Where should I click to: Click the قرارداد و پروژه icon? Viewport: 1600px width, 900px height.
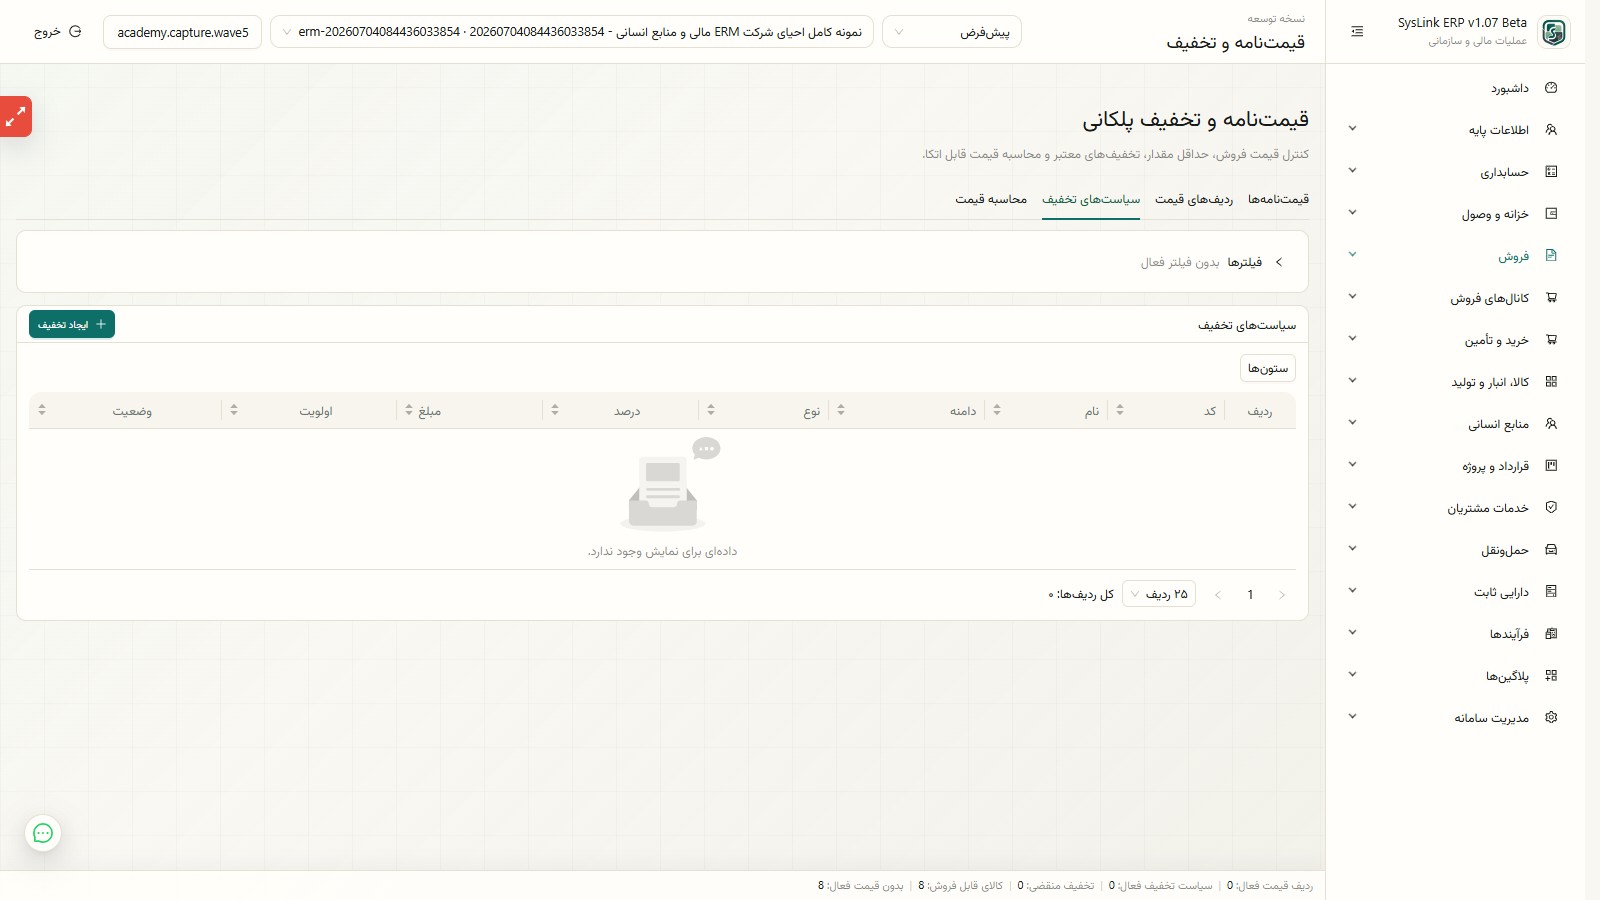pos(1551,466)
